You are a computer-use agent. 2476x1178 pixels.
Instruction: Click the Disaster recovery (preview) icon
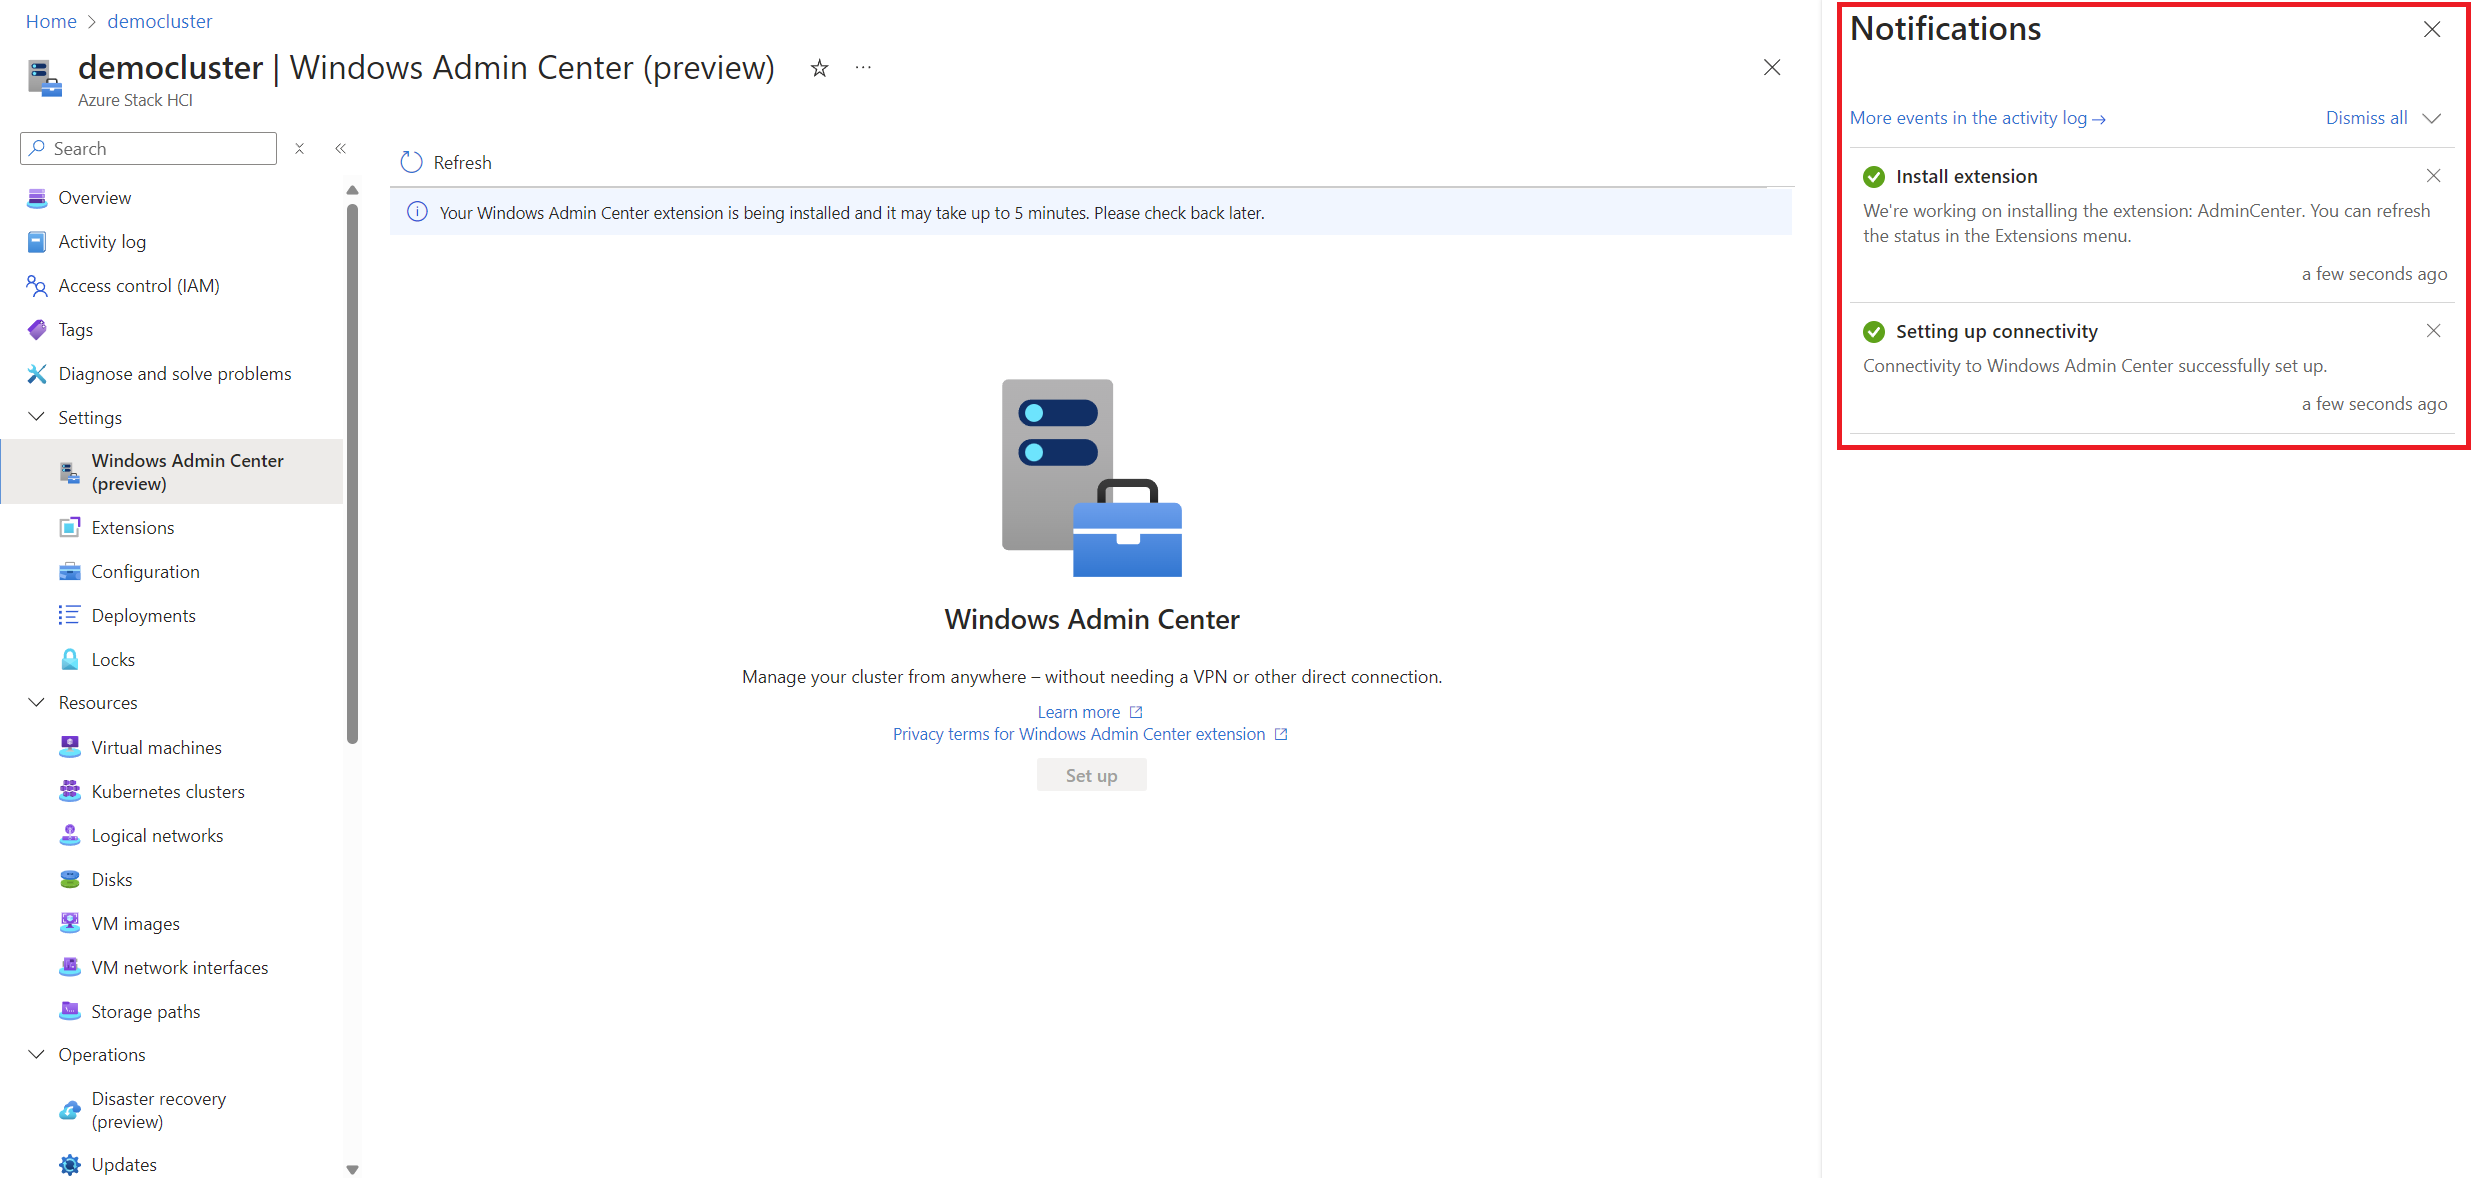coord(70,1110)
